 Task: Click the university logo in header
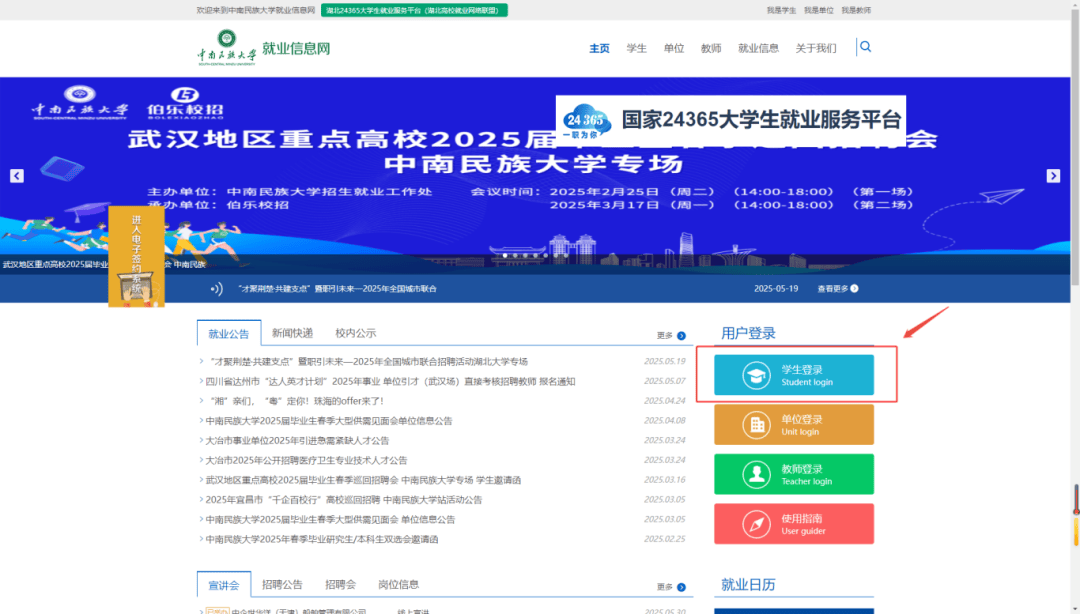[227, 48]
